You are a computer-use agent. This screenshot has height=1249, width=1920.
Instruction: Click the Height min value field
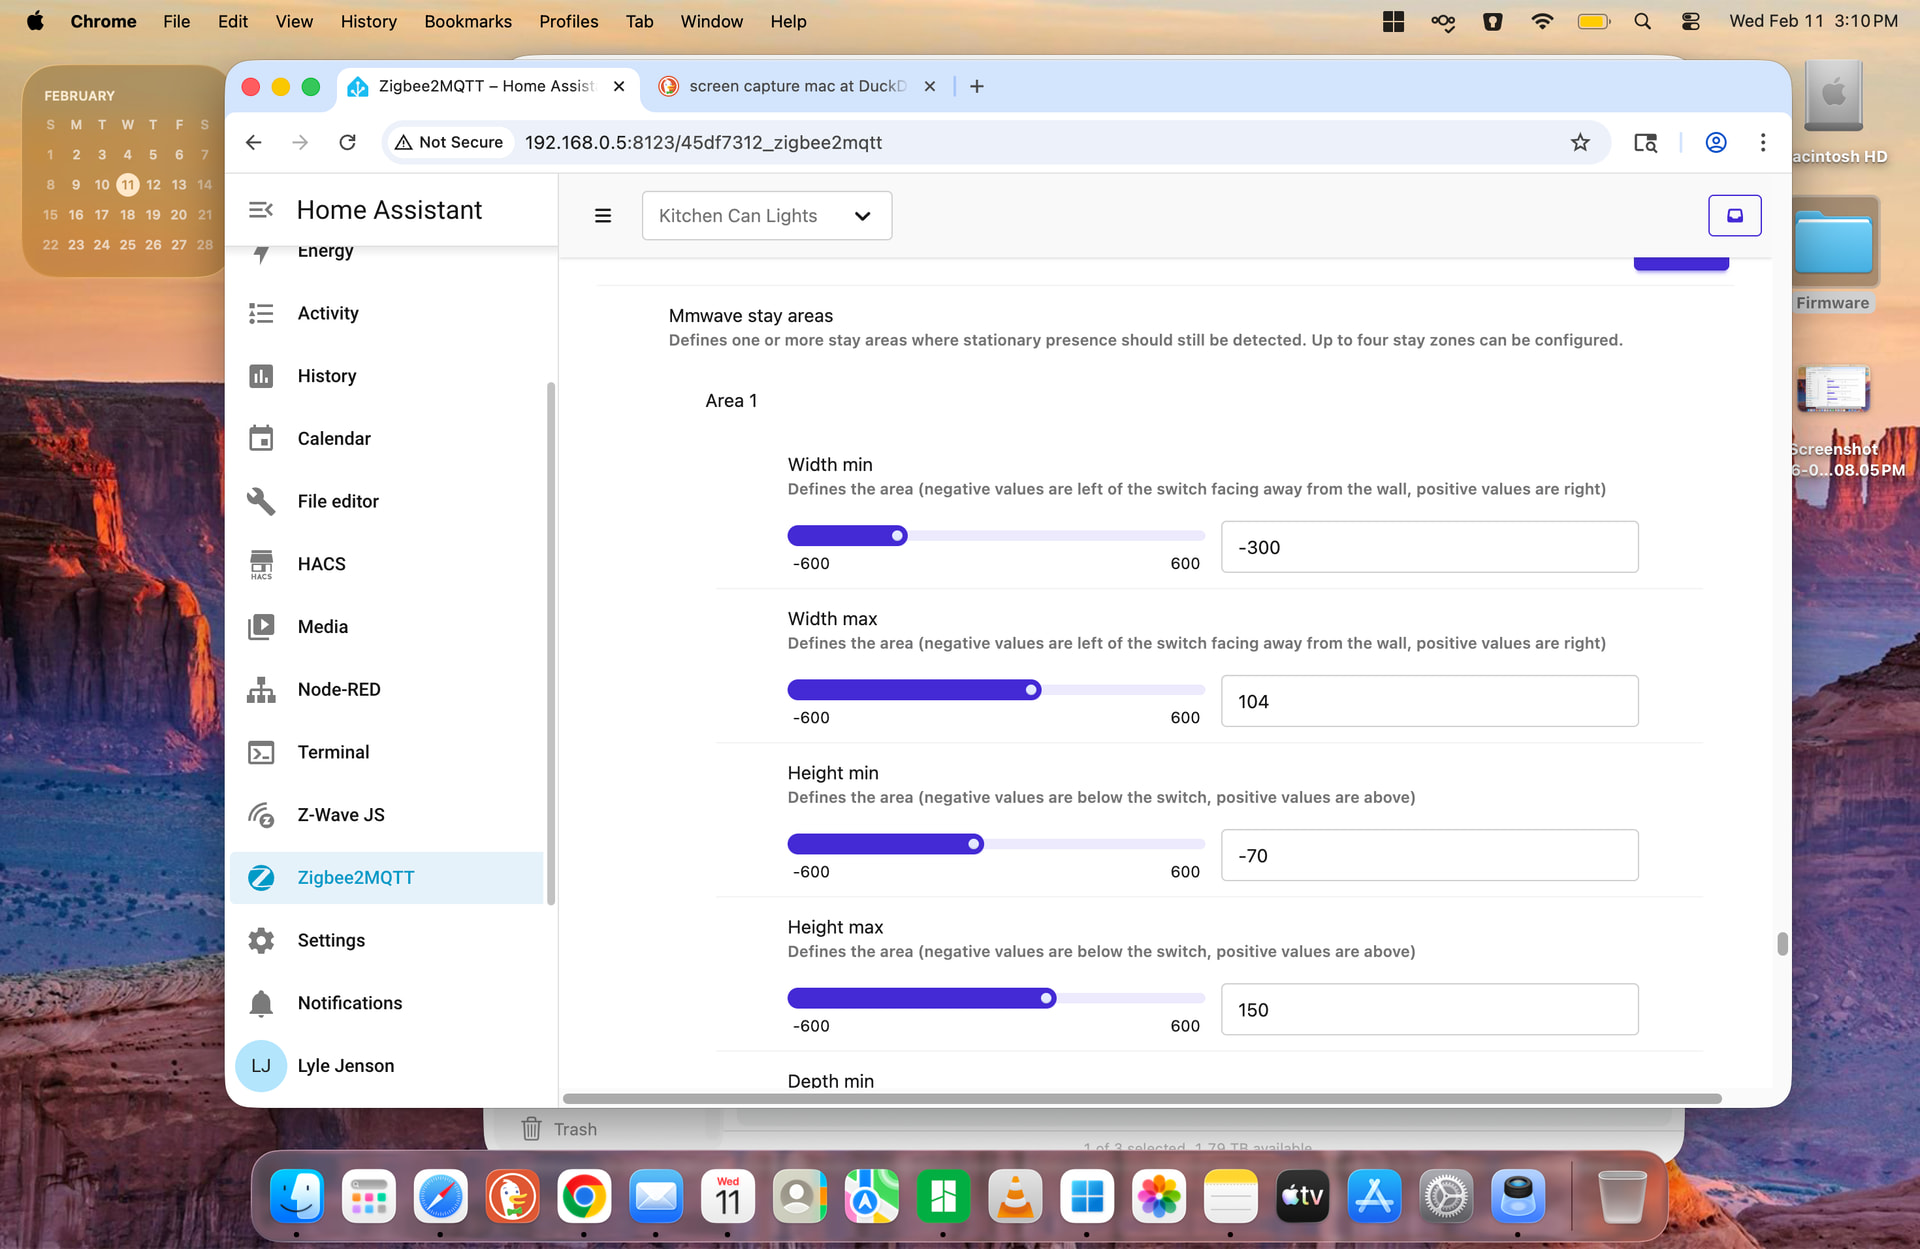(x=1429, y=855)
